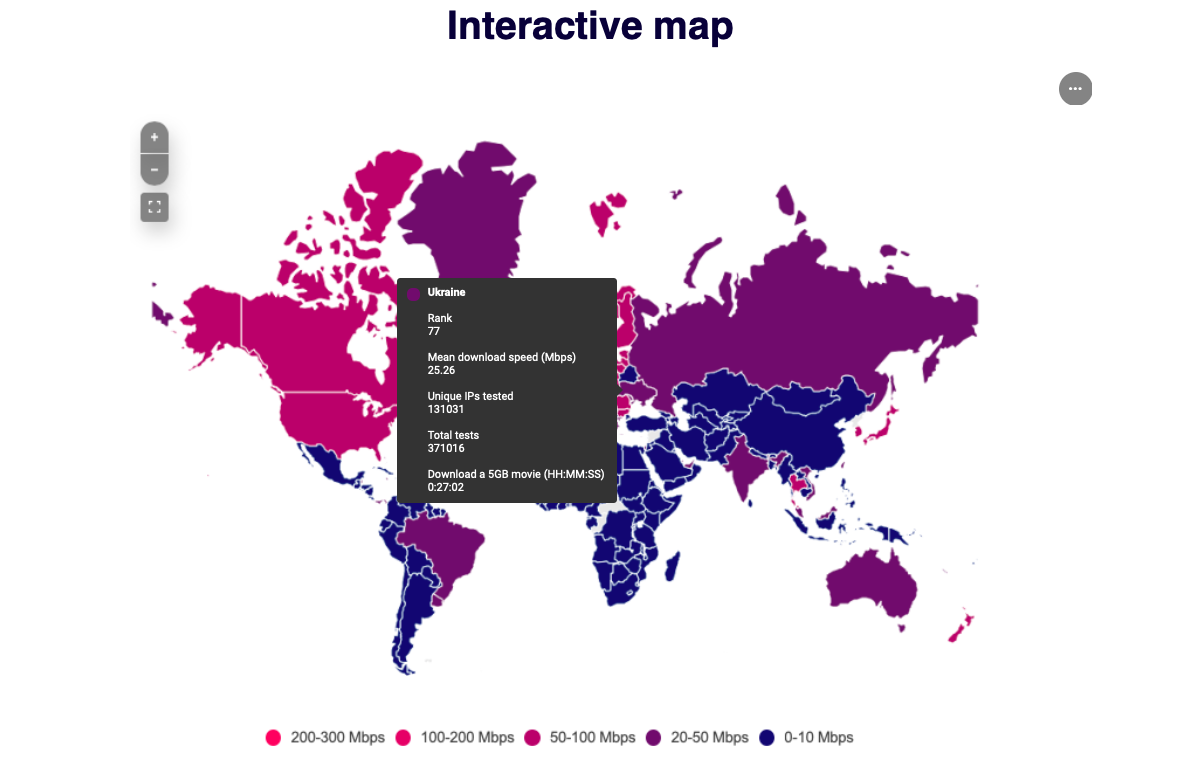This screenshot has height=764, width=1184.
Task: Toggle the 0-10 Mbps legend label
Action: point(818,738)
